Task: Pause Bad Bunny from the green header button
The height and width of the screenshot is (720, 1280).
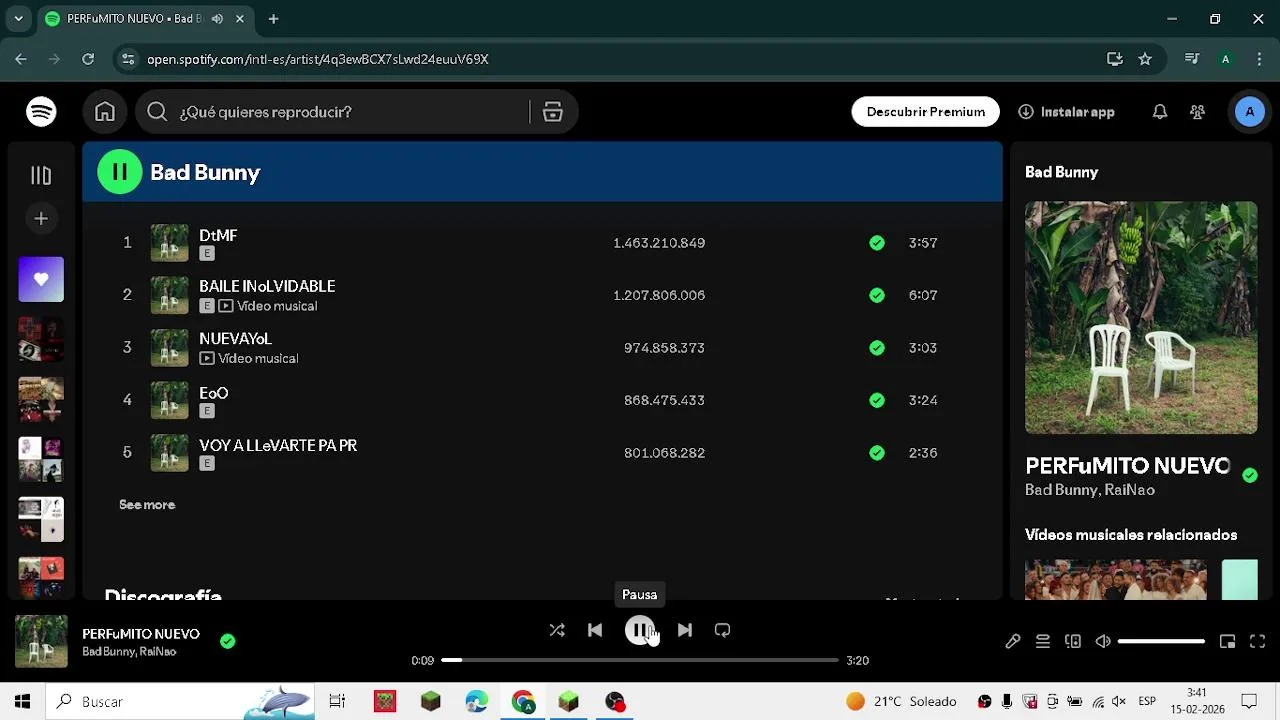Action: click(120, 172)
